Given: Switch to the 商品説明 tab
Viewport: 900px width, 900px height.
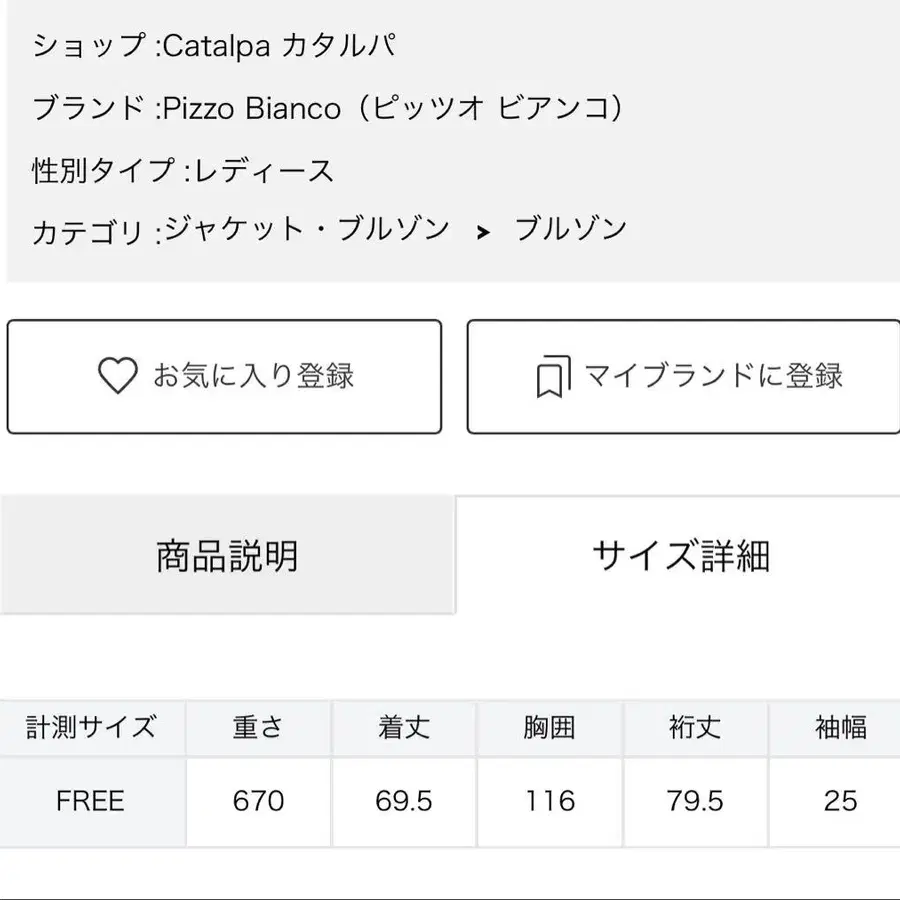Looking at the screenshot, I should pos(227,555).
